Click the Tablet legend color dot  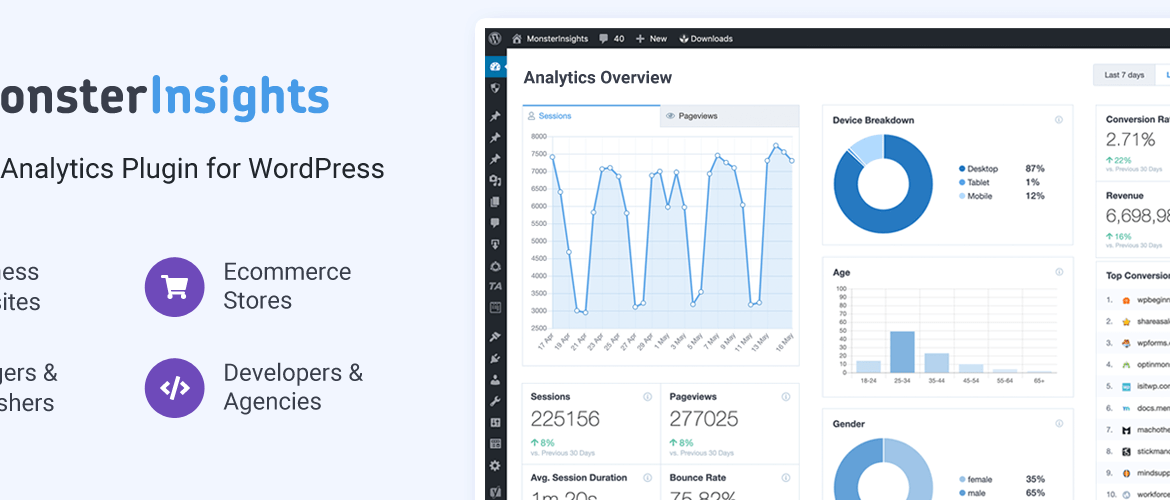[962, 182]
